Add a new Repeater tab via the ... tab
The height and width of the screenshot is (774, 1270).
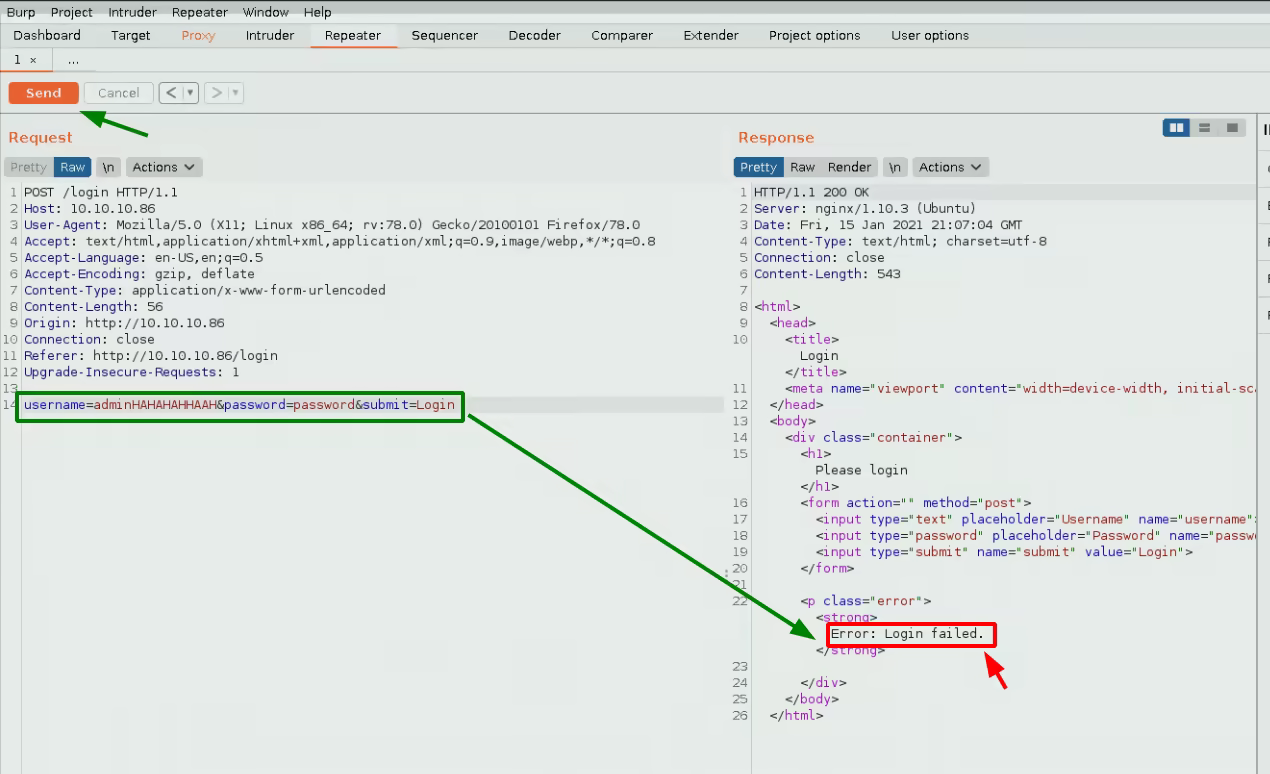pos(73,60)
